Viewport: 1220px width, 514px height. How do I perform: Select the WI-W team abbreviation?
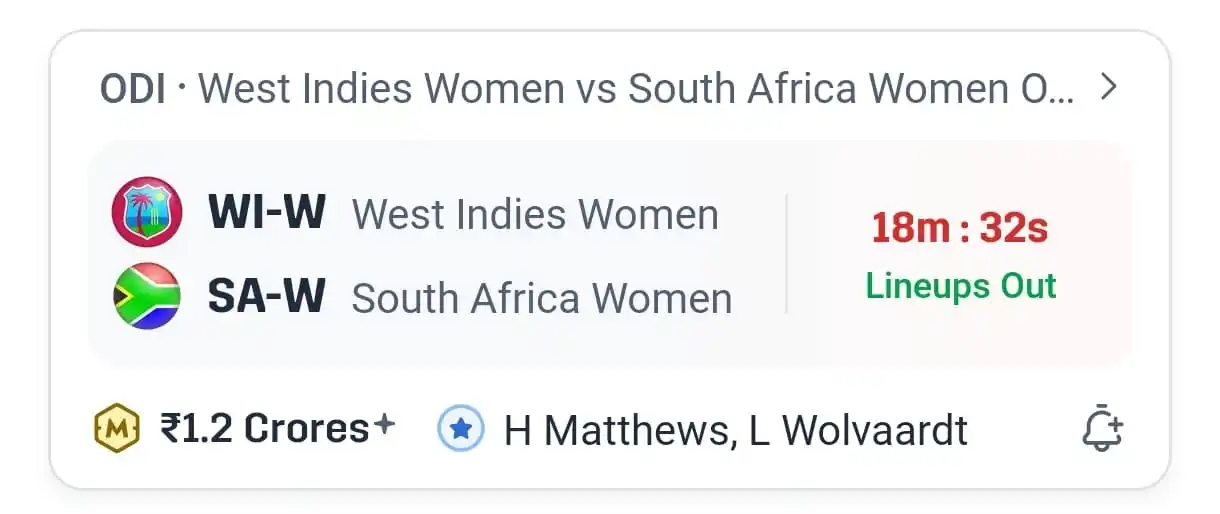pyautogui.click(x=266, y=212)
